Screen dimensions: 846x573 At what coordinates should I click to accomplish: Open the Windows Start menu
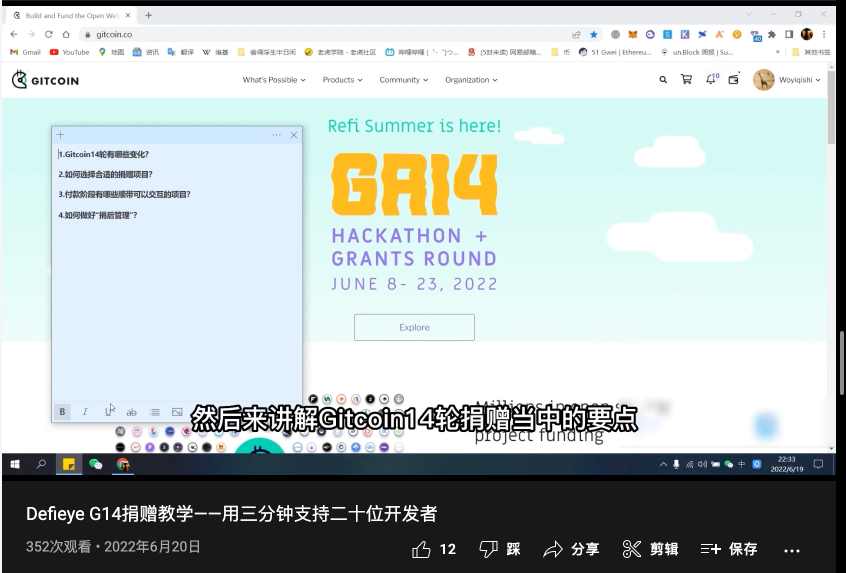(x=15, y=465)
